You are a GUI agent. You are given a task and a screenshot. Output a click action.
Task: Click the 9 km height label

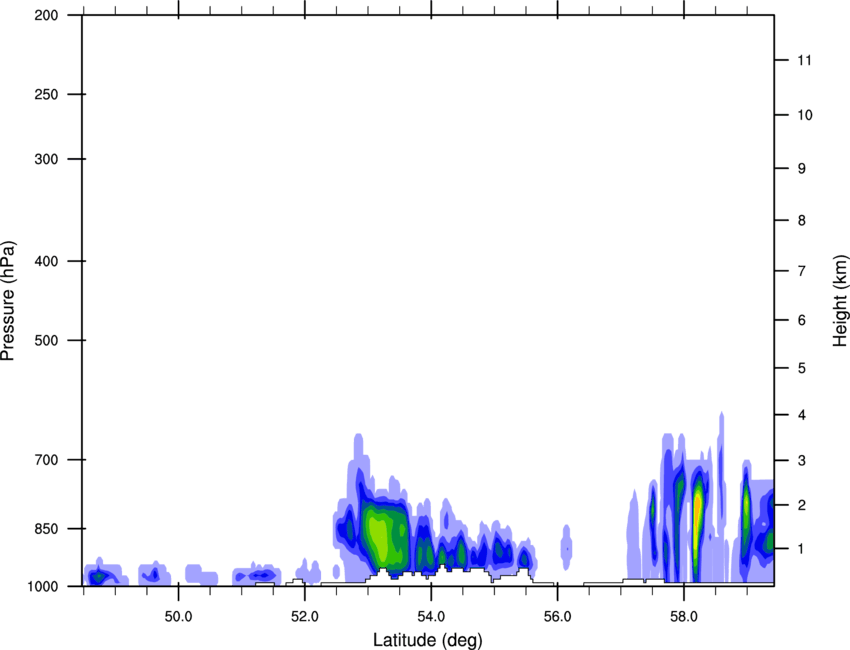pyautogui.click(x=802, y=169)
